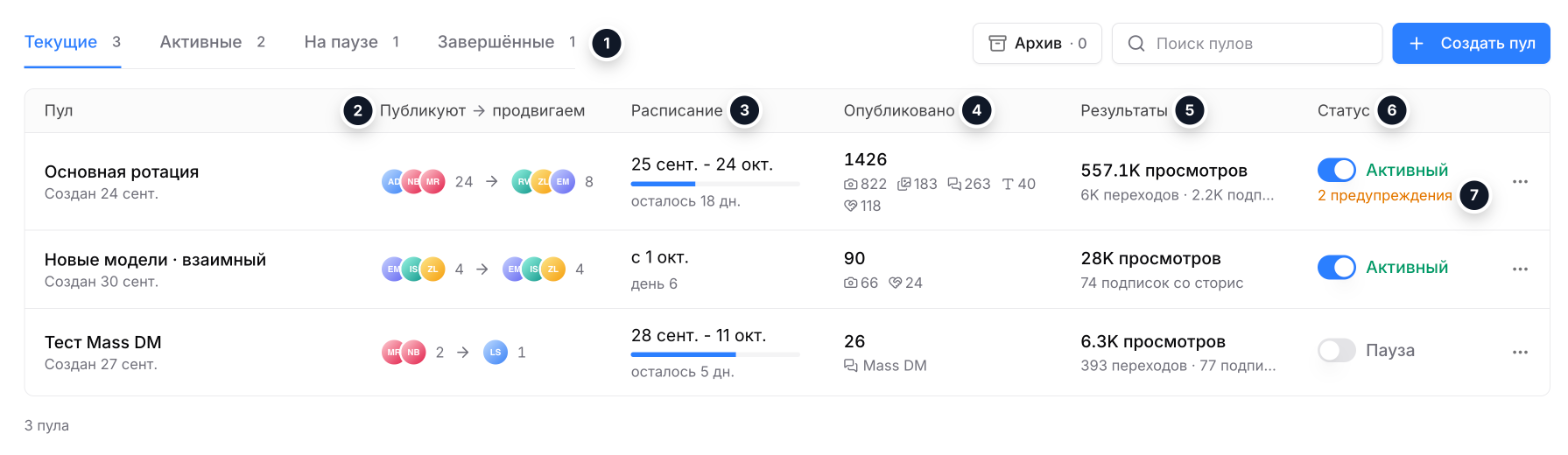
Task: Click the NB avatar in the Тест Mass DM row
Action: pos(414,352)
